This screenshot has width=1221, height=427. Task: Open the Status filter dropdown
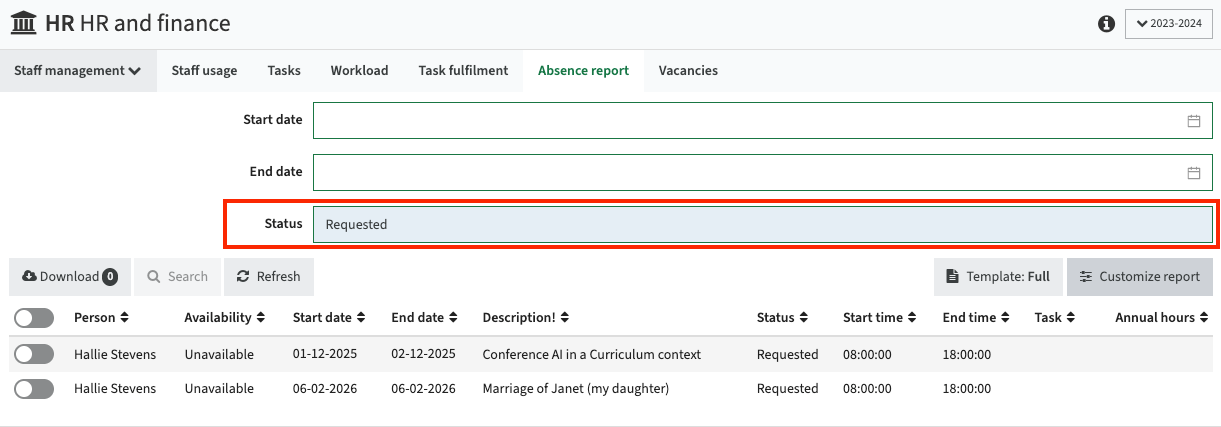[762, 224]
